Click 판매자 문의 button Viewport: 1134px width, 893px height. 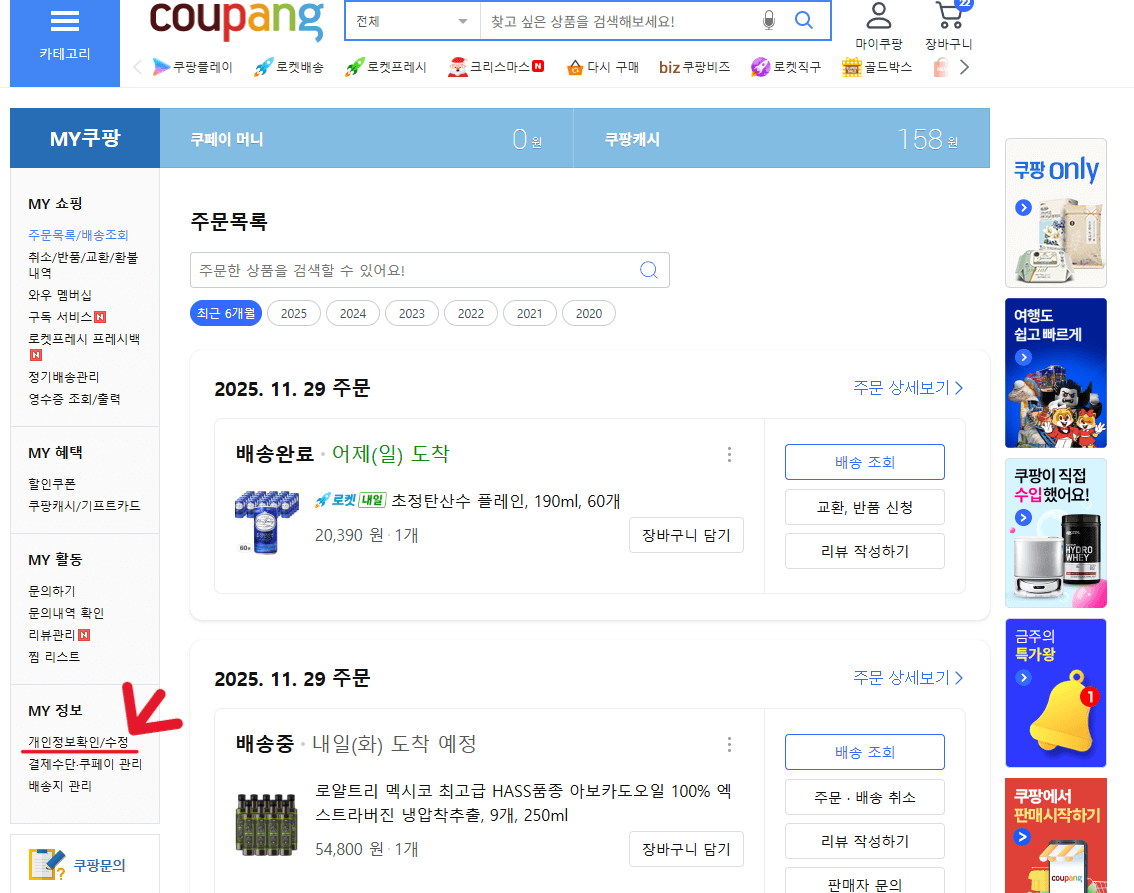point(865,881)
